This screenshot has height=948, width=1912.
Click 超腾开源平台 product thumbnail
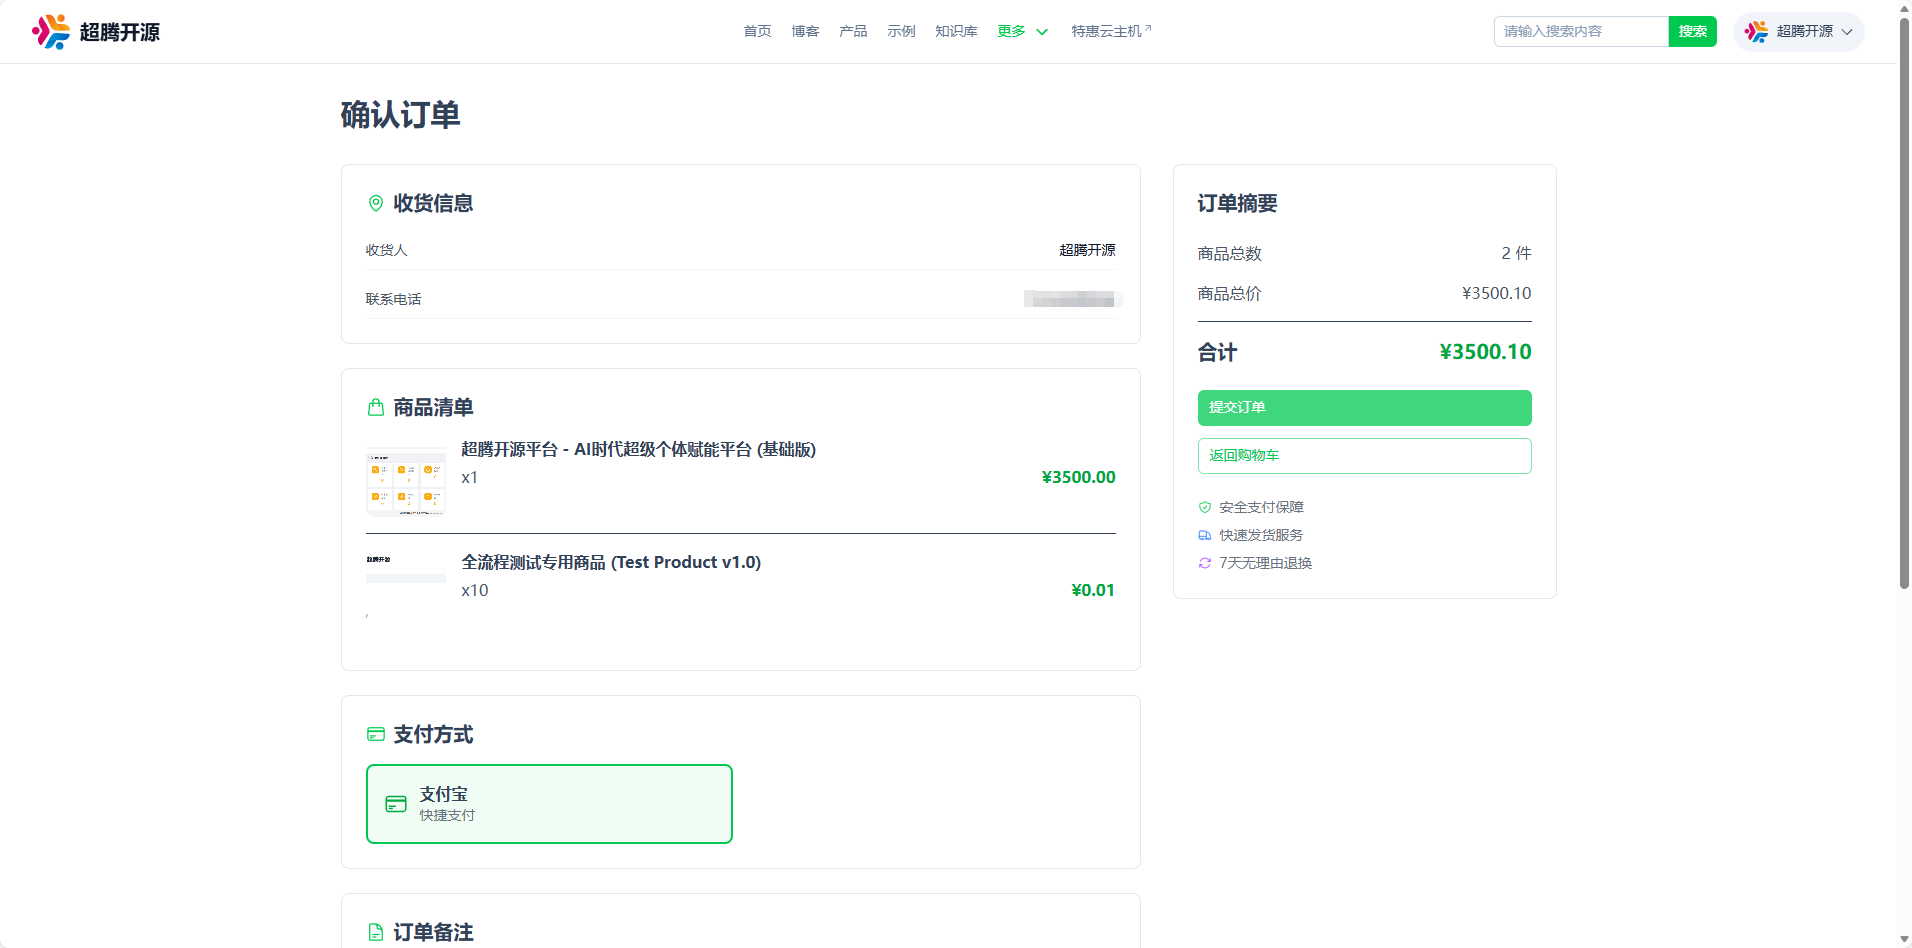coord(406,481)
